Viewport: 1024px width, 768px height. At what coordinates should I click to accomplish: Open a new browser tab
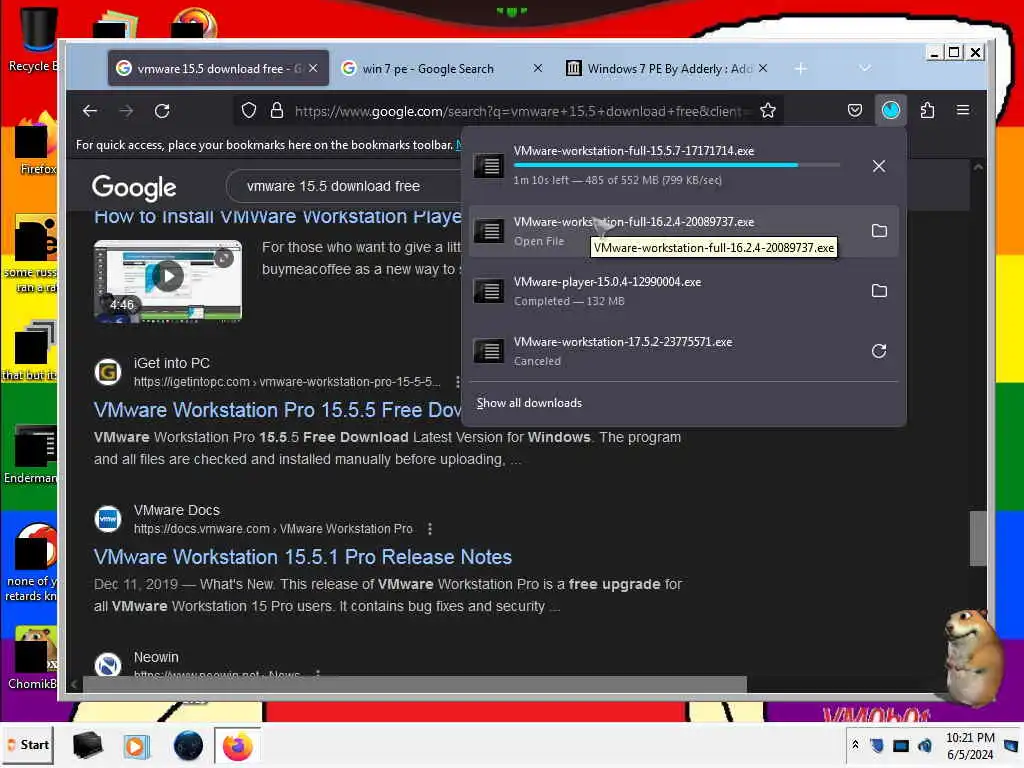click(801, 69)
